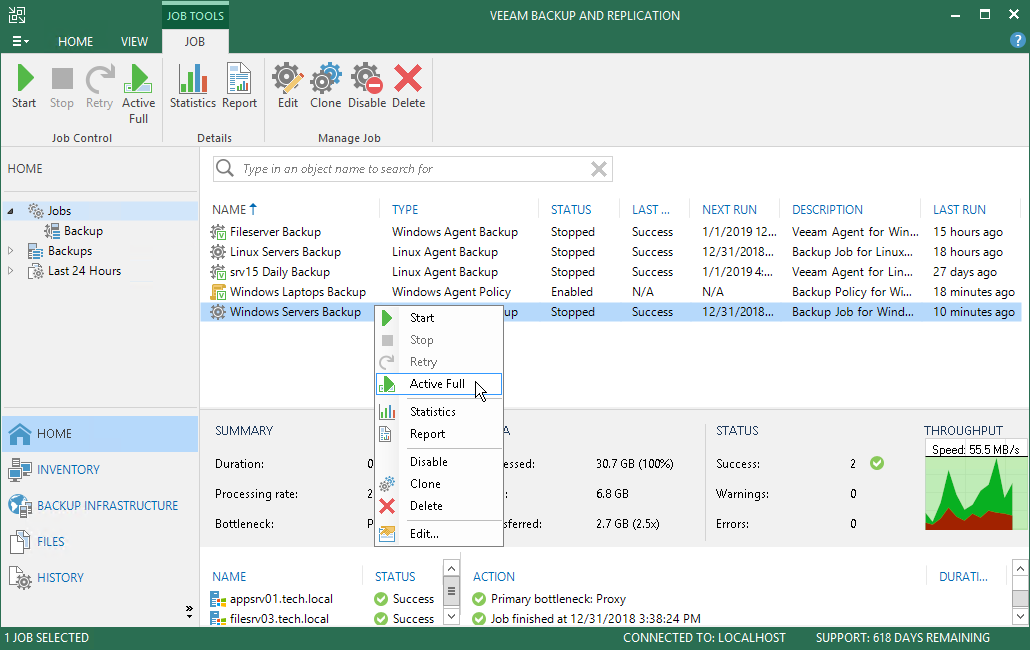
Task: Select Jobs in the navigation tree
Action: (59, 211)
